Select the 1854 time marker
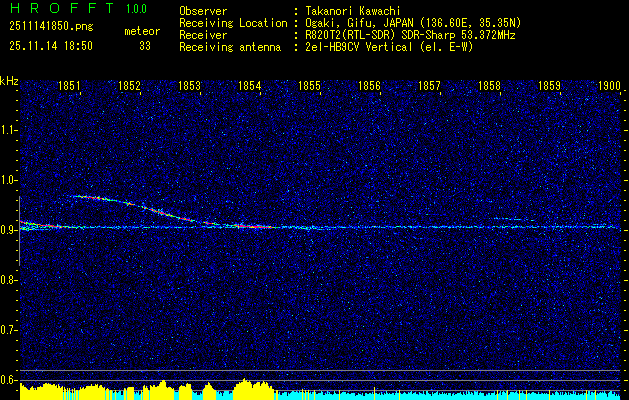Viewport: 629px width, 400px height. pyautogui.click(x=250, y=87)
